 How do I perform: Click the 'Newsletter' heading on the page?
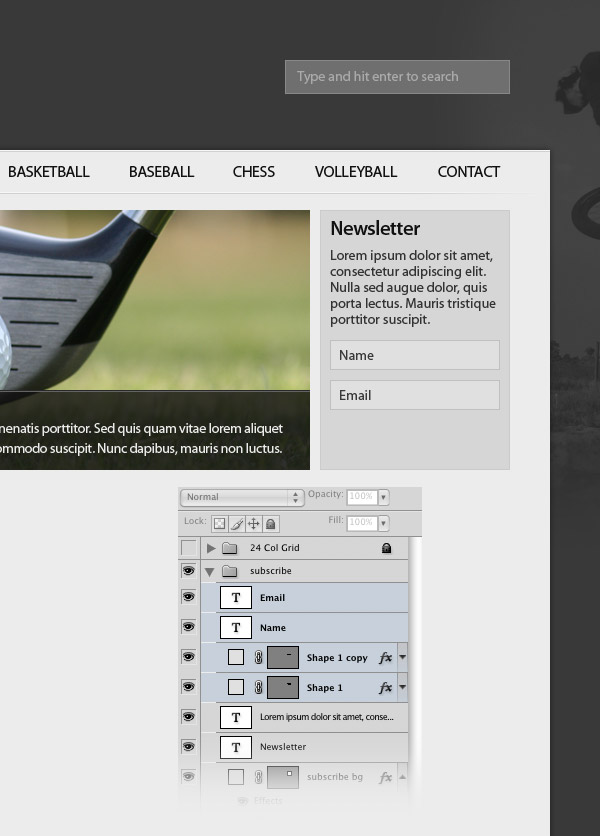[375, 228]
